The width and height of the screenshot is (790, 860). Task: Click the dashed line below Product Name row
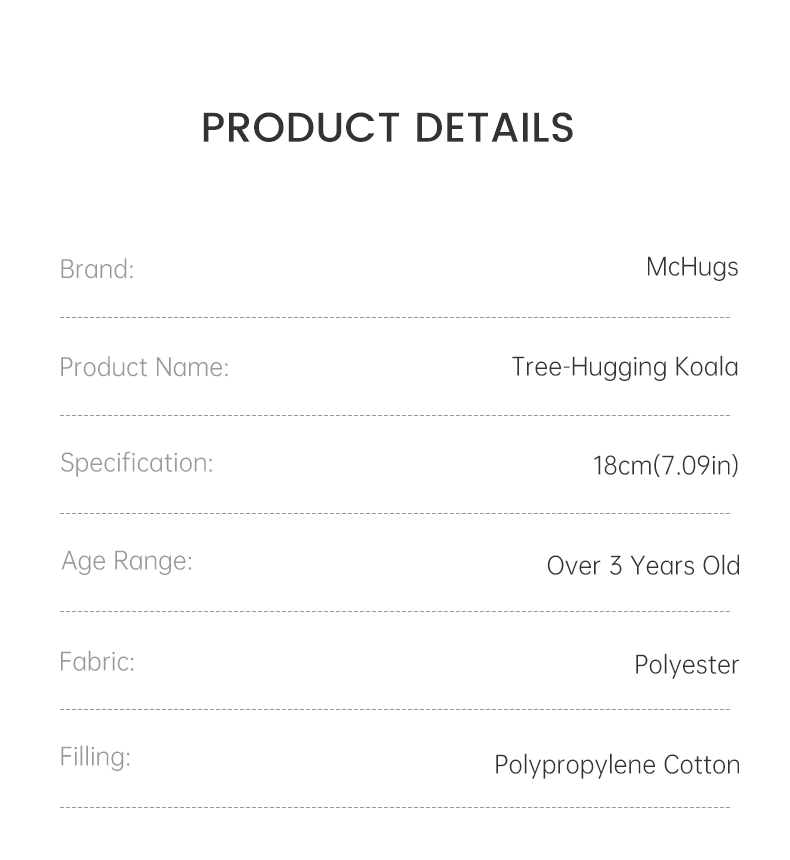point(395,415)
